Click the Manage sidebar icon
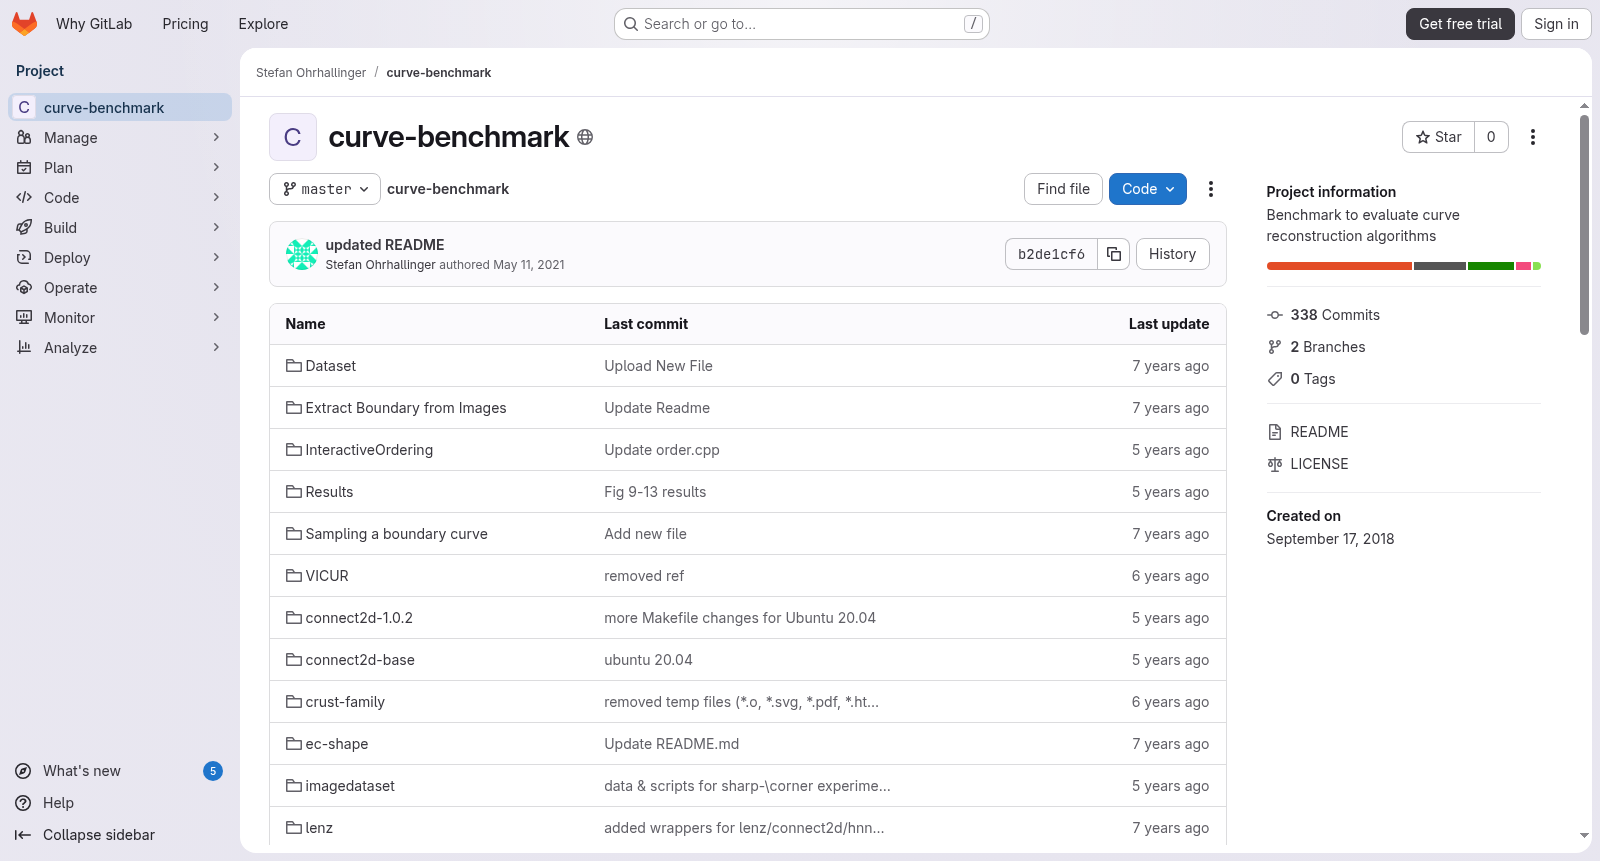 coord(24,138)
